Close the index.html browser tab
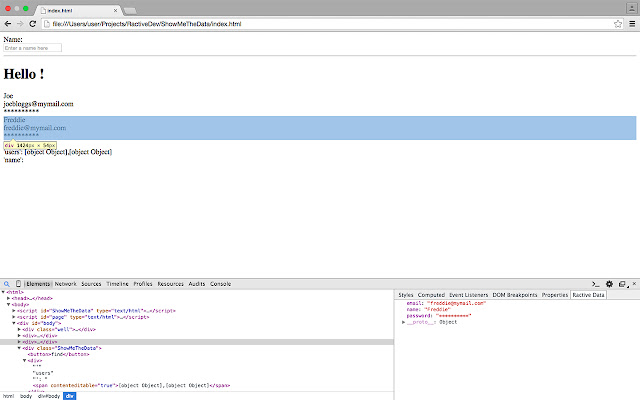Image resolution: width=640 pixels, height=400 pixels. (115, 10)
